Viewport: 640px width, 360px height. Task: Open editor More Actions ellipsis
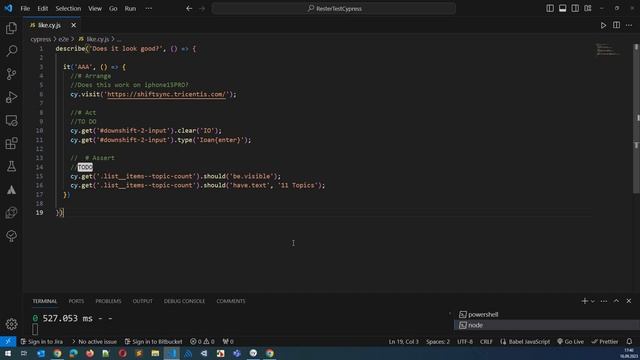coord(629,25)
